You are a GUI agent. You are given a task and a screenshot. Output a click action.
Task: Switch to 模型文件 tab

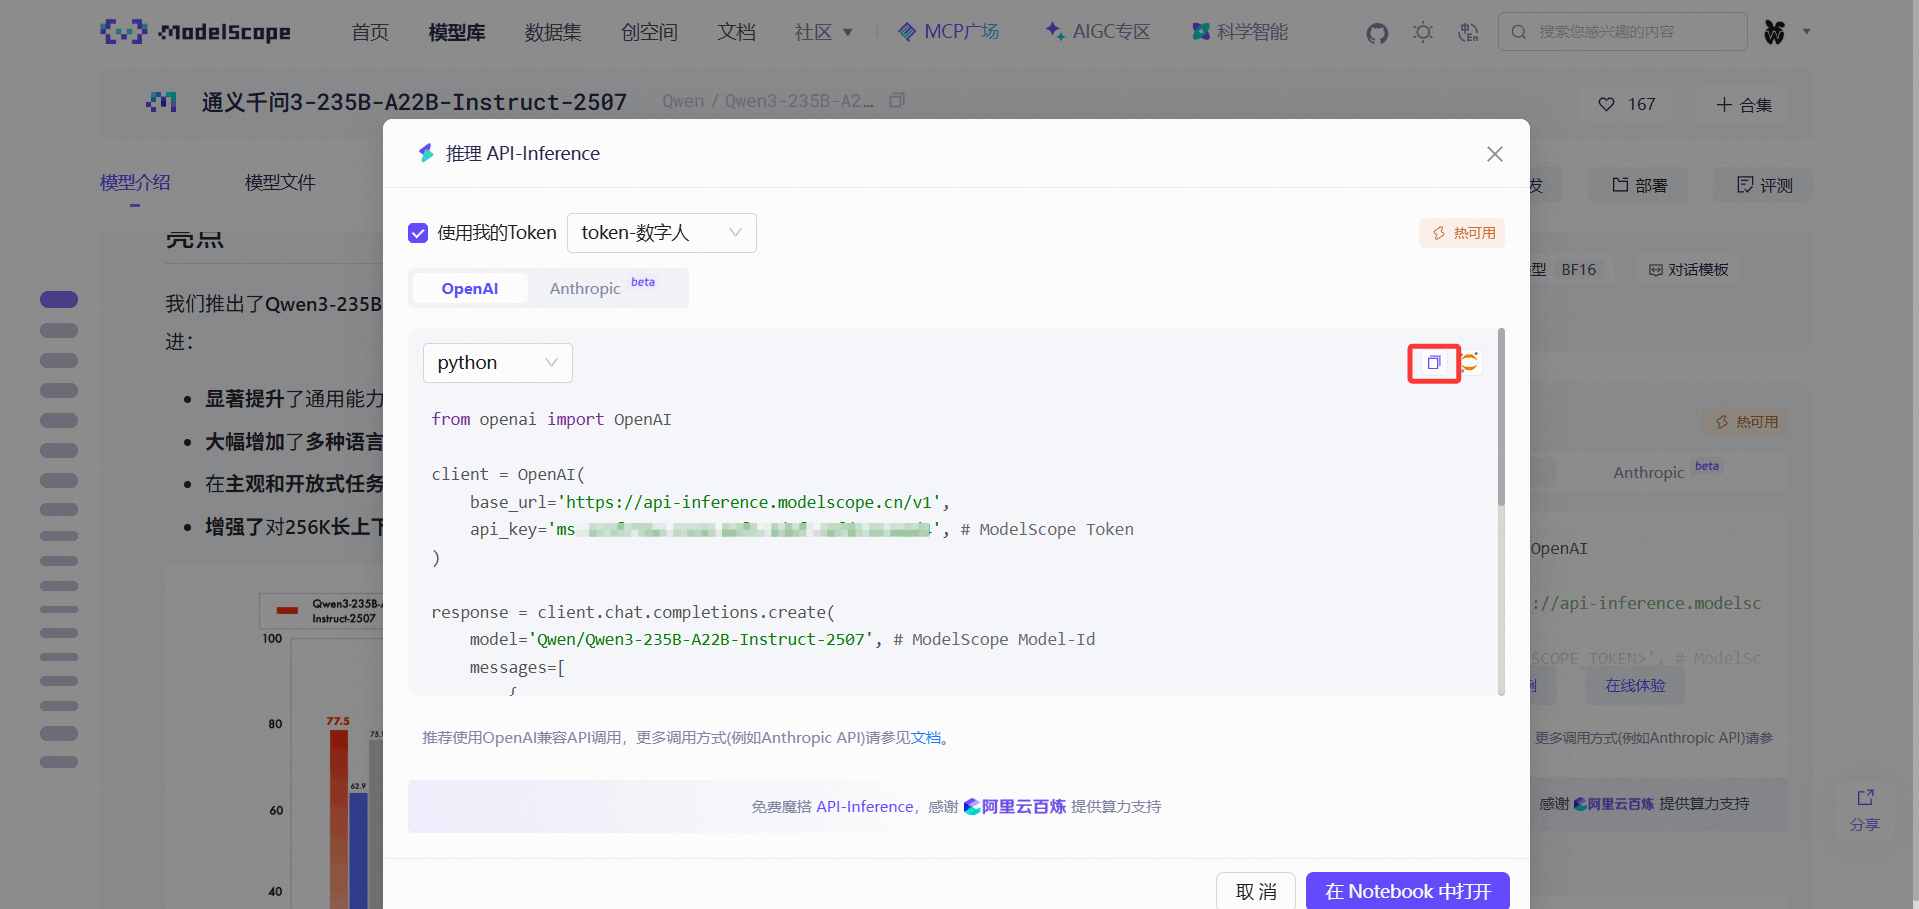coord(280,183)
